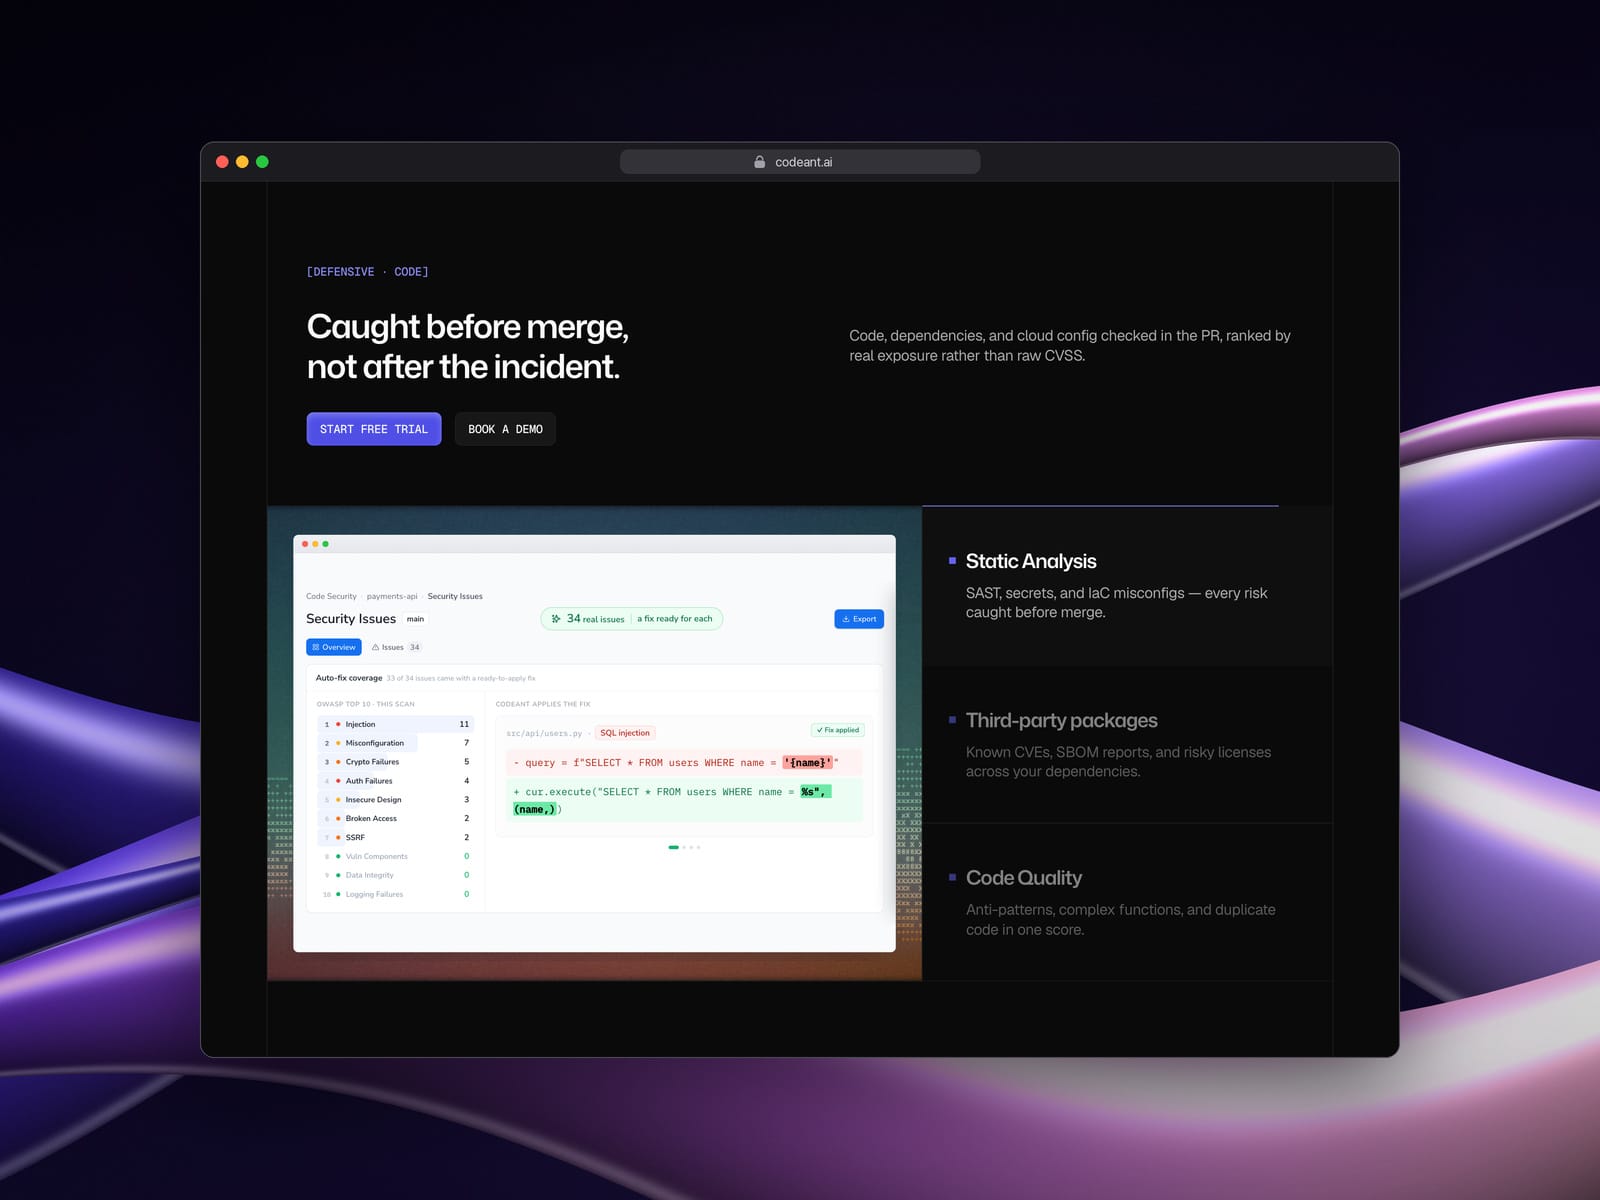The height and width of the screenshot is (1200, 1600).
Task: Select the Broken Access row
Action: pyautogui.click(x=396, y=818)
